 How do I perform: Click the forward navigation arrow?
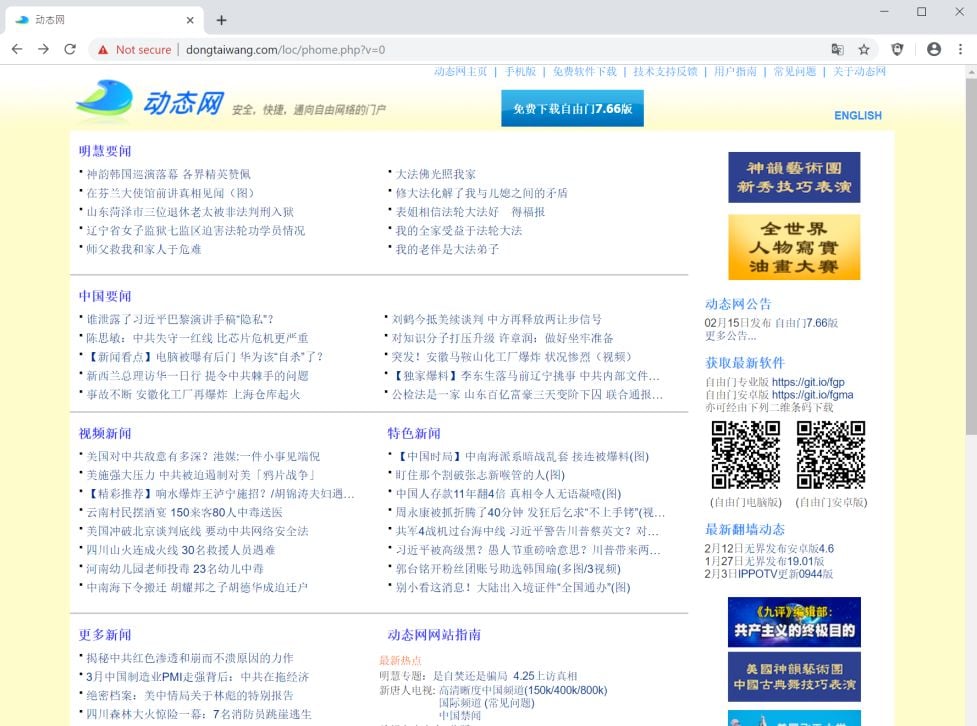pyautogui.click(x=43, y=48)
